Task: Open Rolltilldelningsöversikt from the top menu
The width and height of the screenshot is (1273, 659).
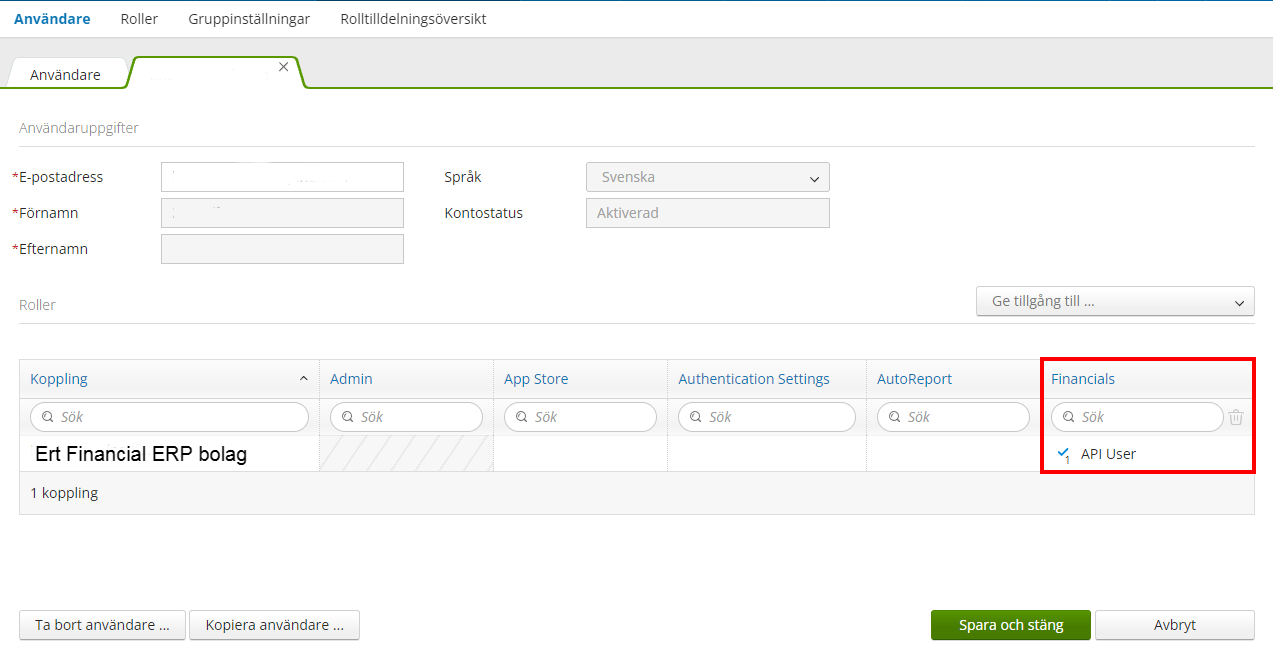Action: (x=413, y=19)
